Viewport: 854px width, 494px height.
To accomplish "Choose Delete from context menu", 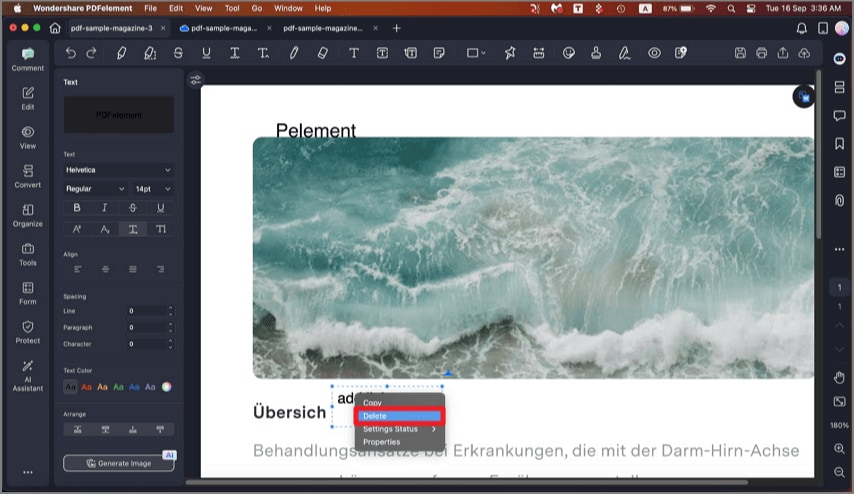I will (x=400, y=416).
